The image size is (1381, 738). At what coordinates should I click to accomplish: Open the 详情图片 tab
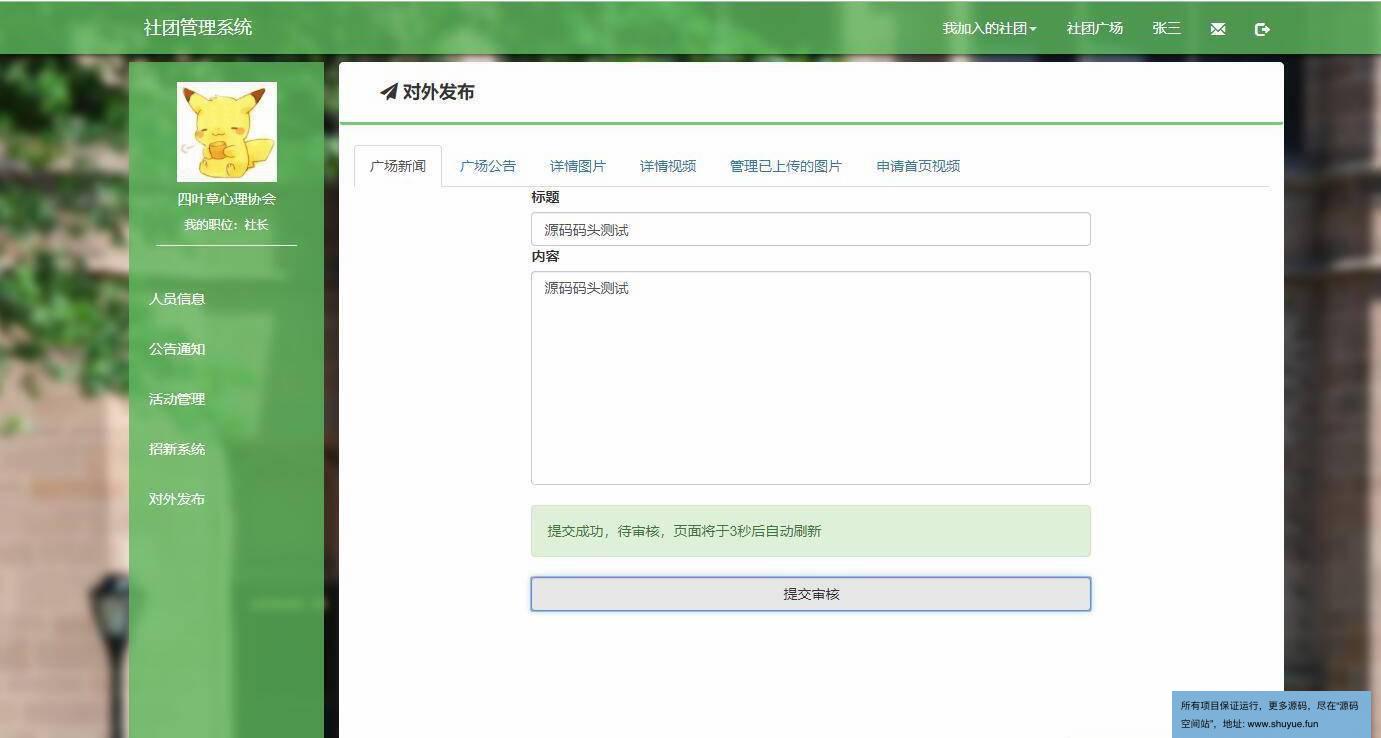tap(578, 166)
